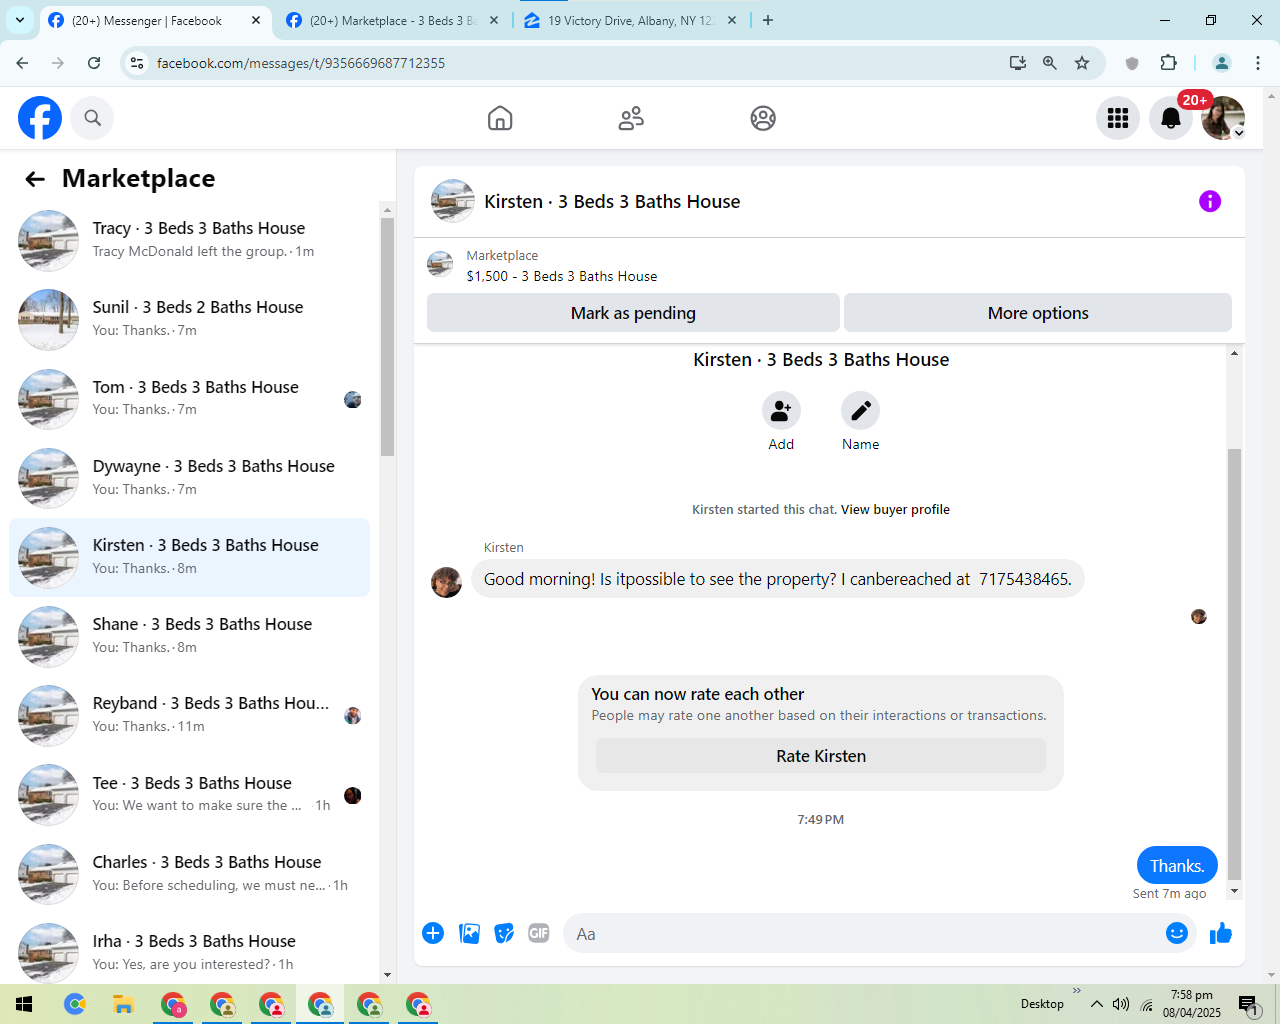Open the emoji picker in message field
The width and height of the screenshot is (1280, 1024).
point(1177,933)
